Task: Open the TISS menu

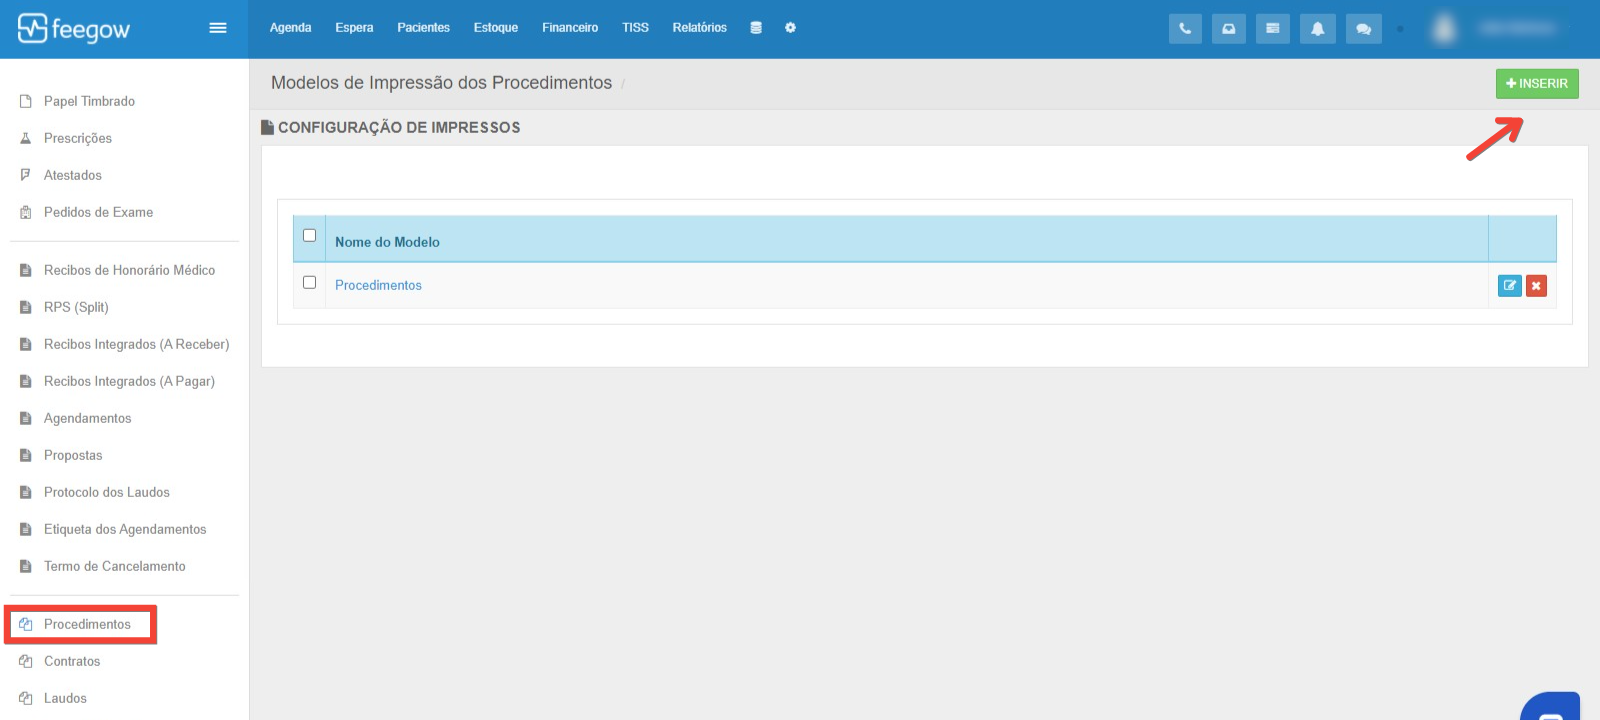Action: [635, 28]
